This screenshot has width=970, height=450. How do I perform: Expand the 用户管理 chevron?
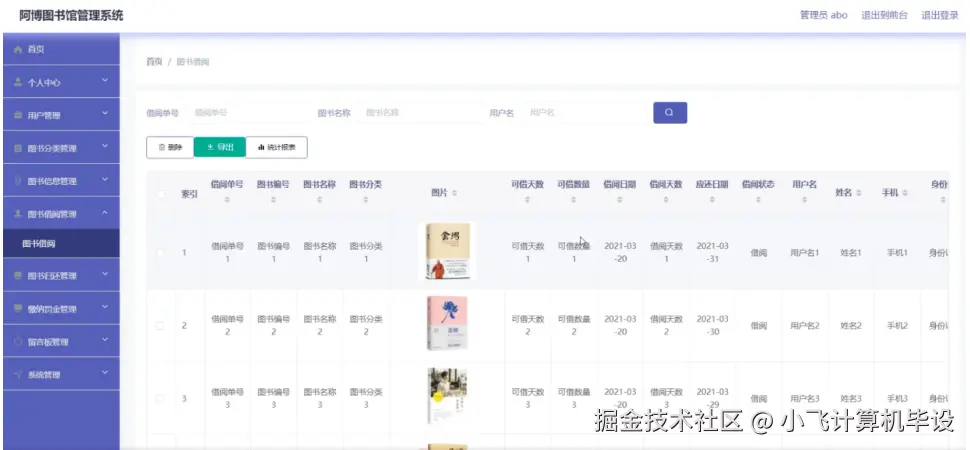tap(105, 113)
